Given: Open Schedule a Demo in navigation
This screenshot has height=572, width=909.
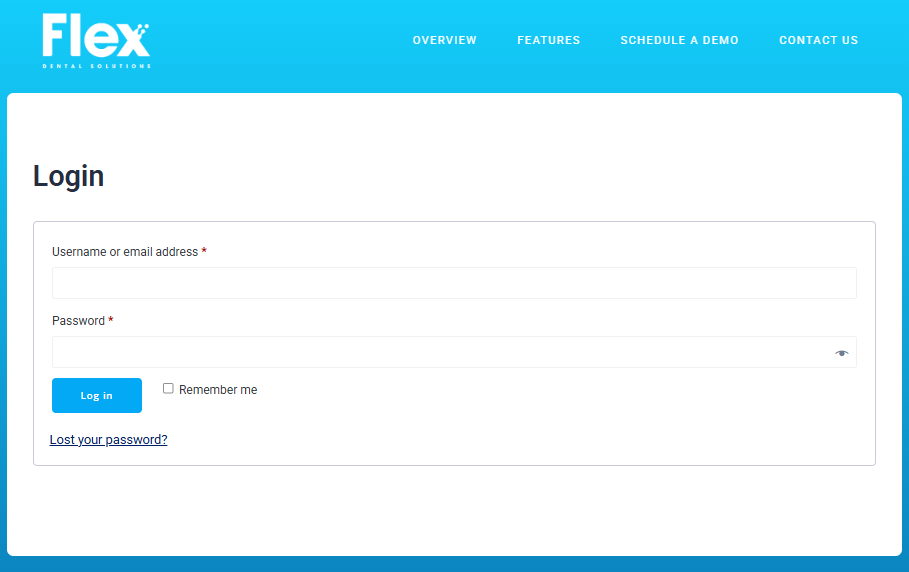Looking at the screenshot, I should coord(679,40).
